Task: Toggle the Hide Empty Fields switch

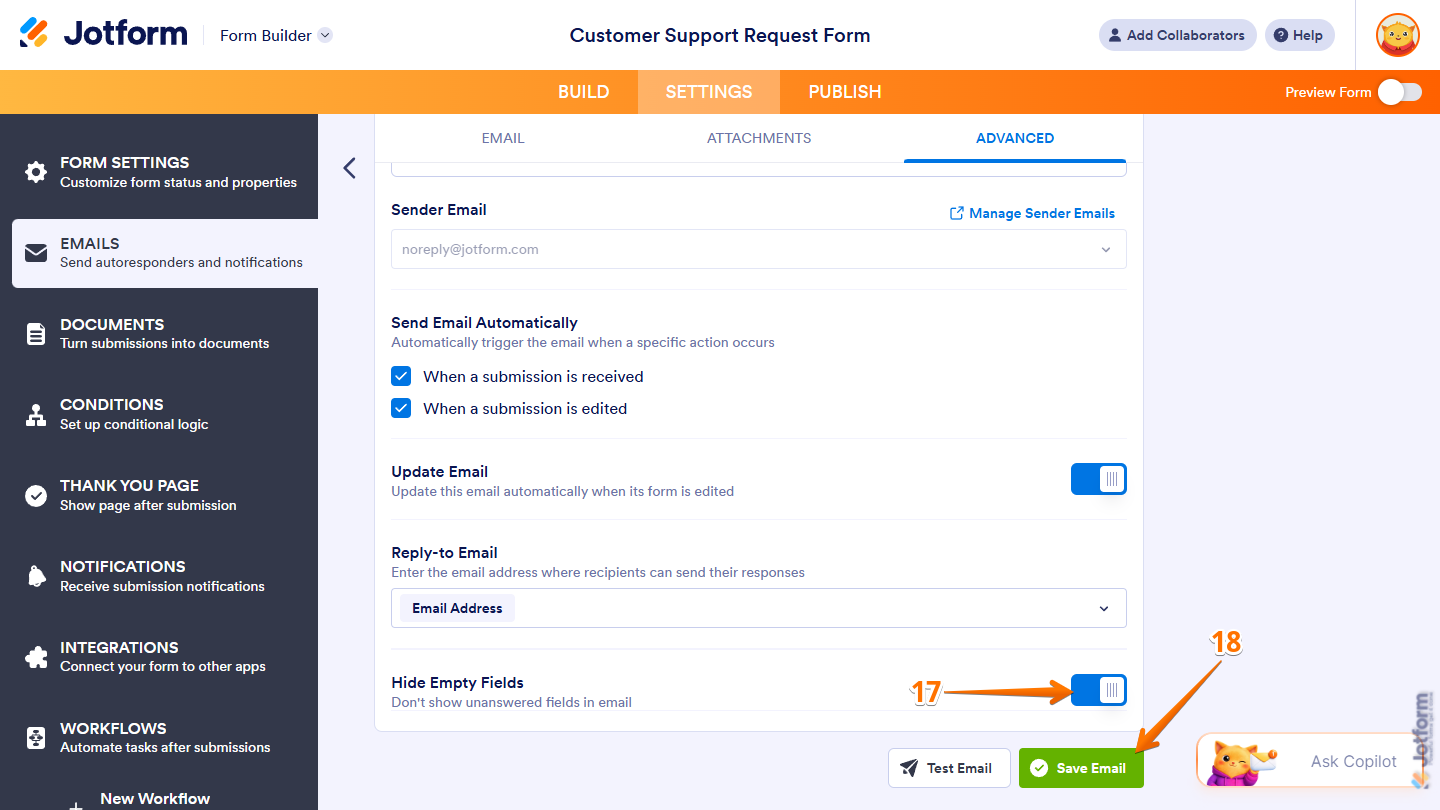Action: pos(1099,690)
